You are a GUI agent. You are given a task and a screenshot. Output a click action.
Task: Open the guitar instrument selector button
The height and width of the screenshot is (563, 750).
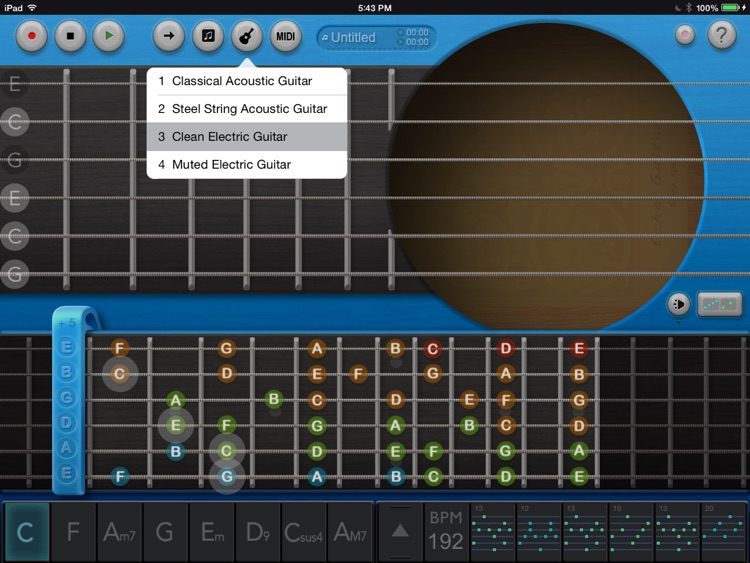pos(247,36)
